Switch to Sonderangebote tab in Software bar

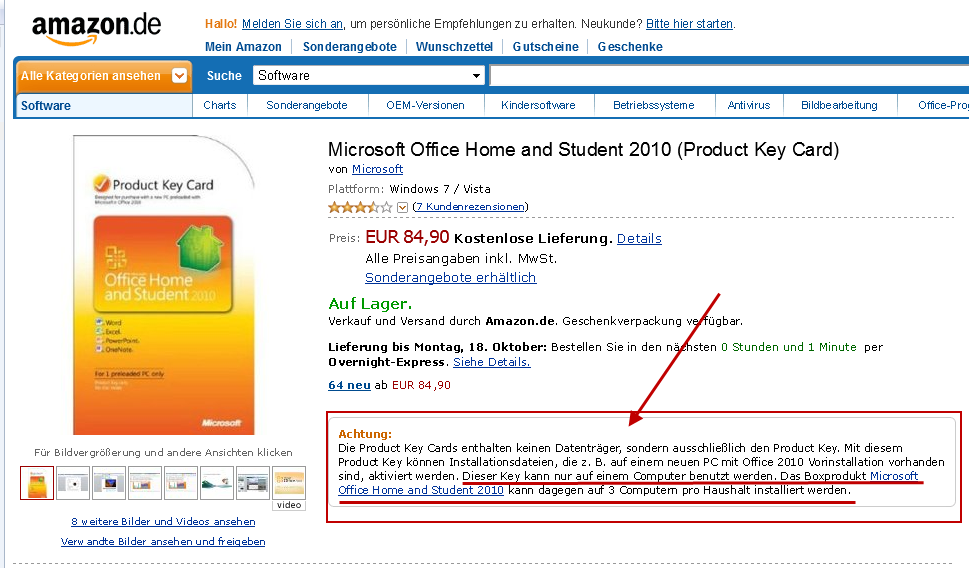tap(307, 105)
